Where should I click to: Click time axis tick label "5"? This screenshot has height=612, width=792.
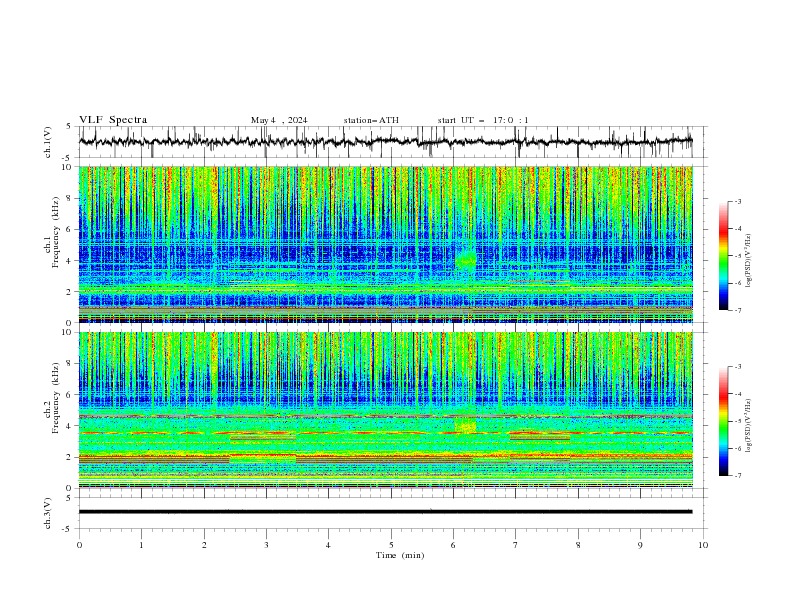[x=391, y=545]
